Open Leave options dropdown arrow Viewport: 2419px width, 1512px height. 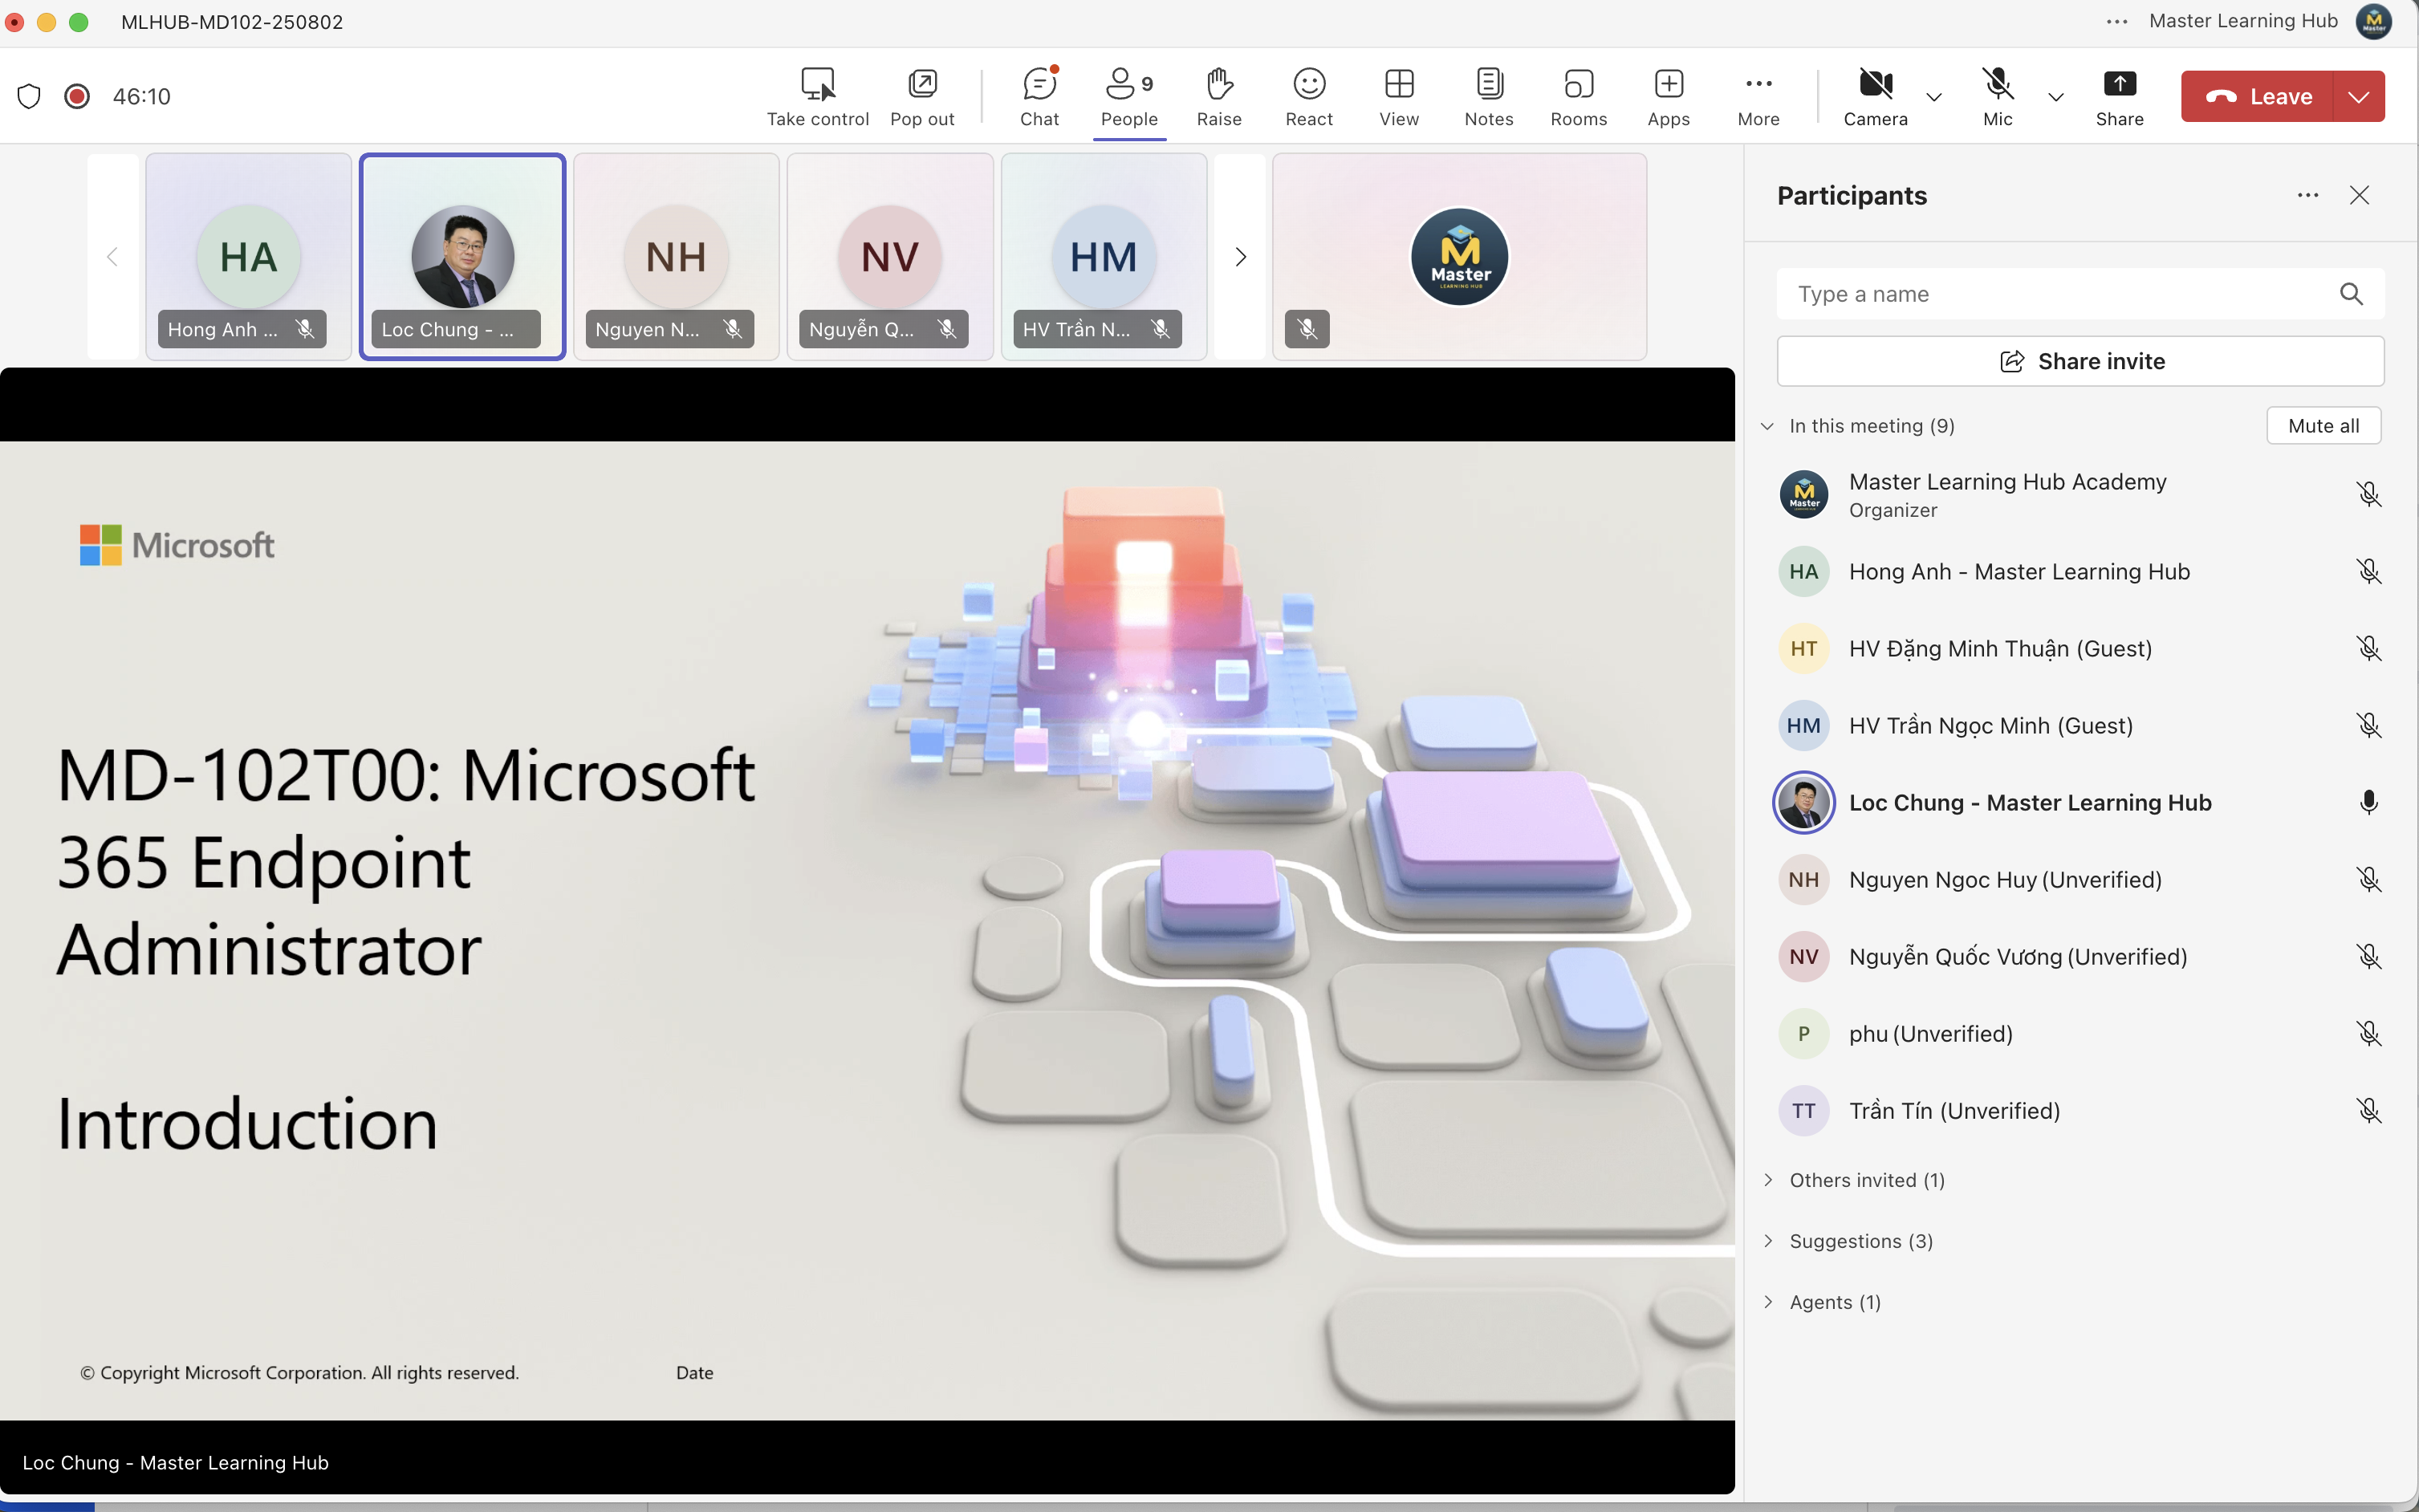click(2359, 96)
